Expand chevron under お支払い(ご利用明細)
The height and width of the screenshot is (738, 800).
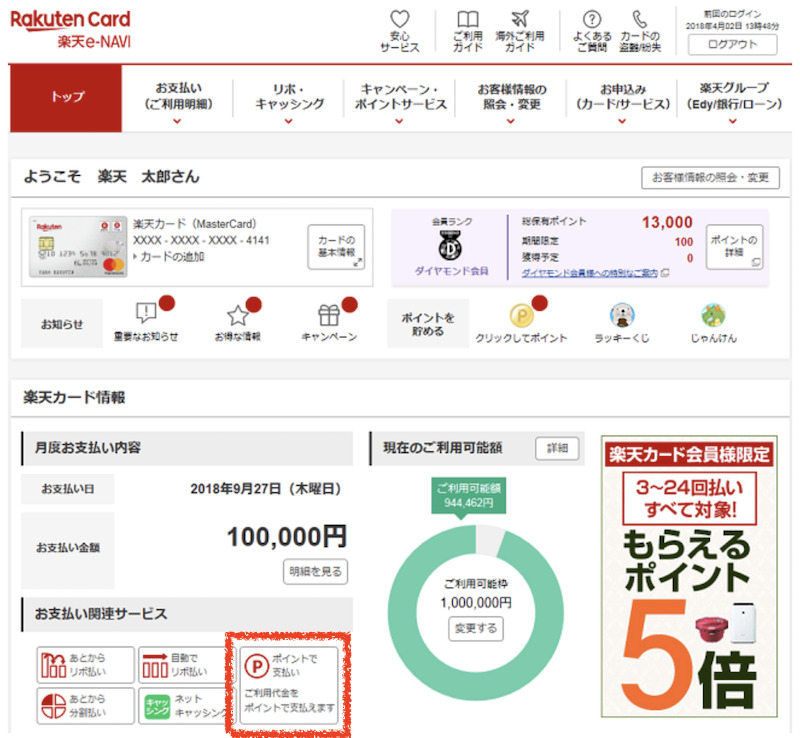[x=177, y=121]
